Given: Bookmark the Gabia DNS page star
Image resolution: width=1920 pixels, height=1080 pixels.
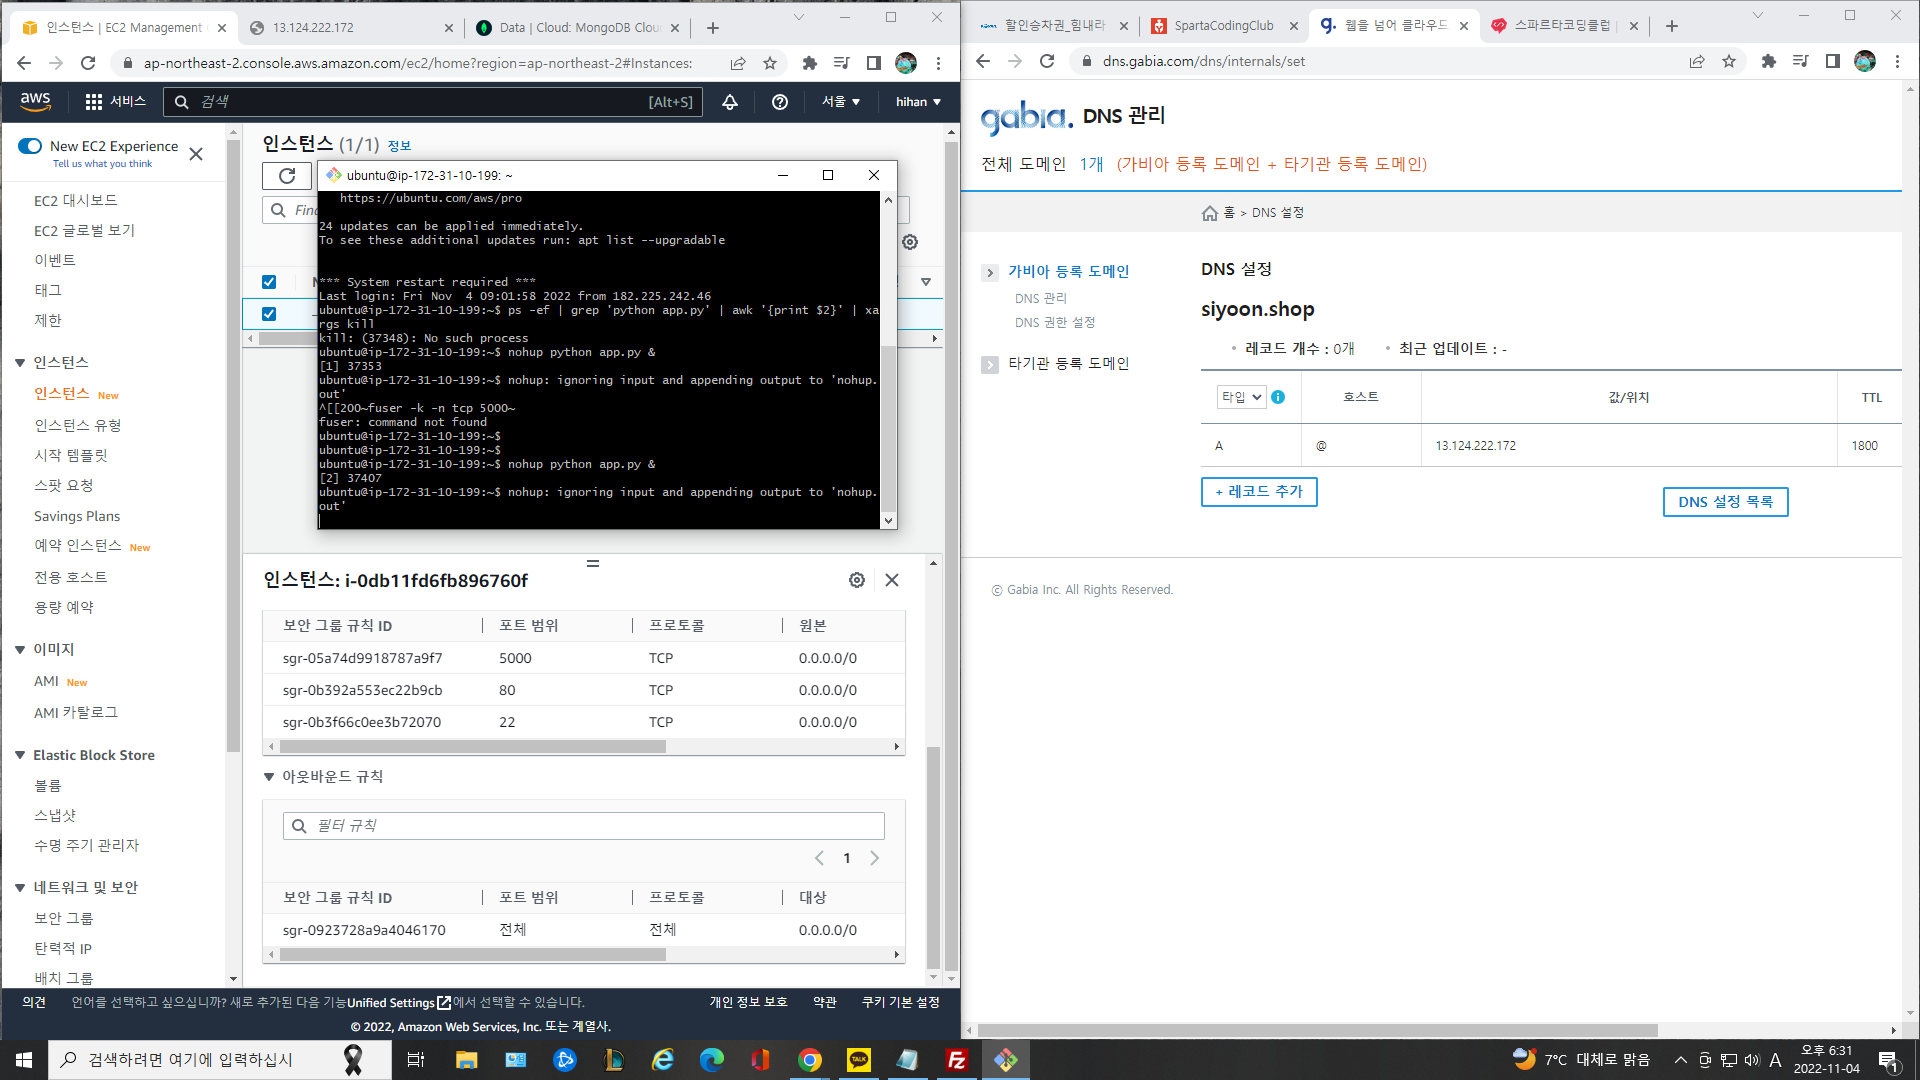Looking at the screenshot, I should [x=1729, y=61].
